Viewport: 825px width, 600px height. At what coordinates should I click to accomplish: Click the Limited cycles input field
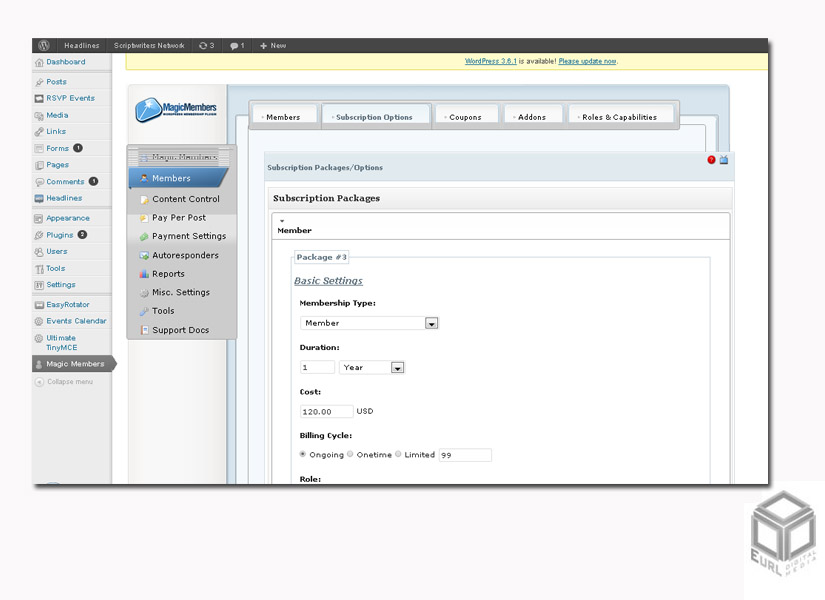coord(465,455)
